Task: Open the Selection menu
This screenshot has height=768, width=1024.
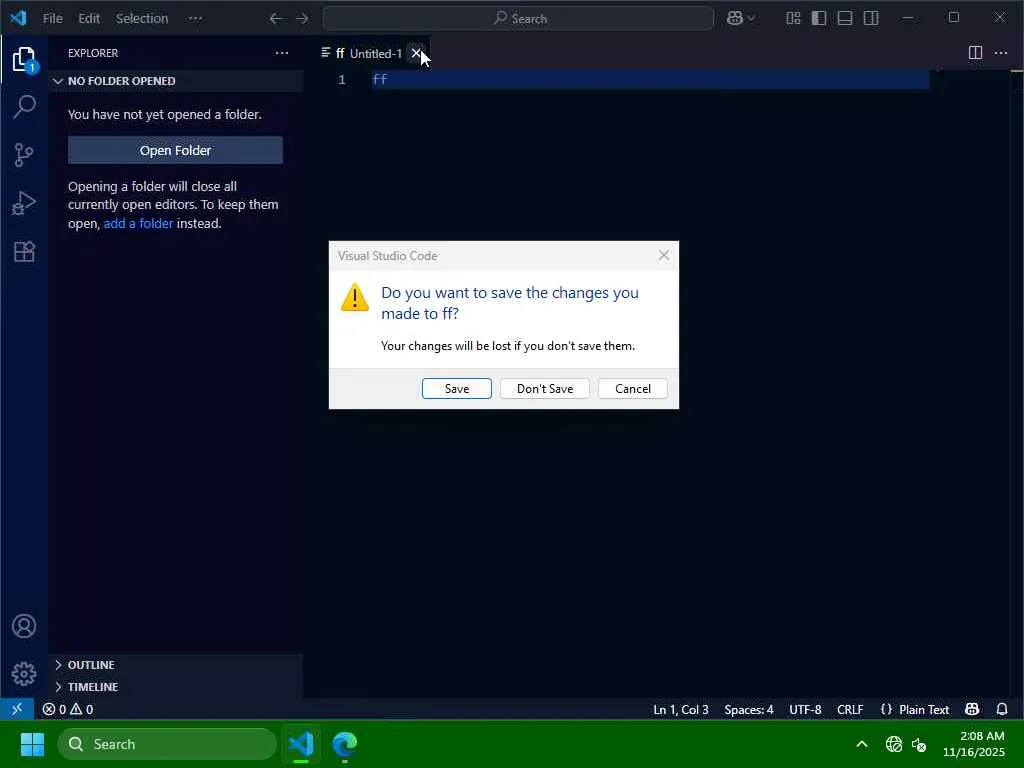Action: coord(142,18)
